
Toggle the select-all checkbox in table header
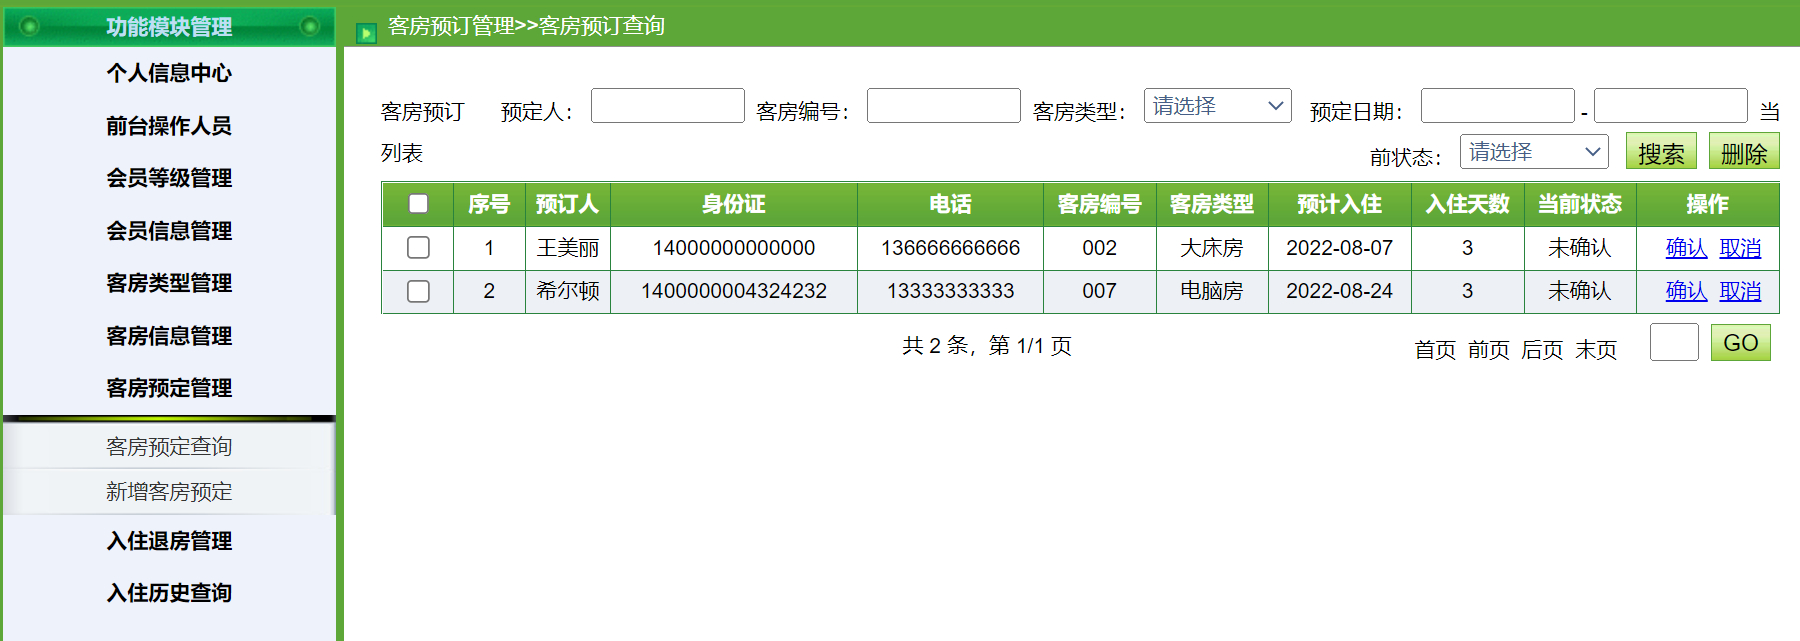(418, 204)
